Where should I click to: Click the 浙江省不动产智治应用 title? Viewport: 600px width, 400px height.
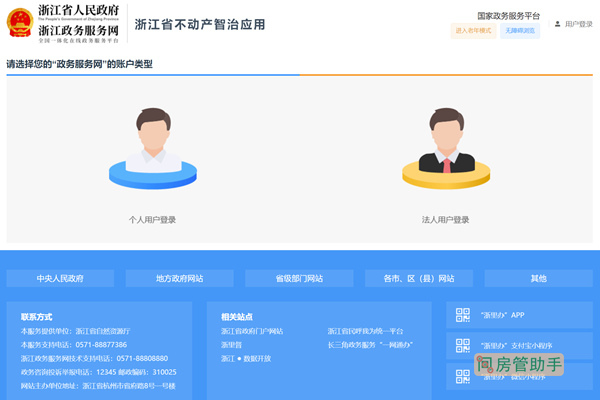pyautogui.click(x=200, y=24)
